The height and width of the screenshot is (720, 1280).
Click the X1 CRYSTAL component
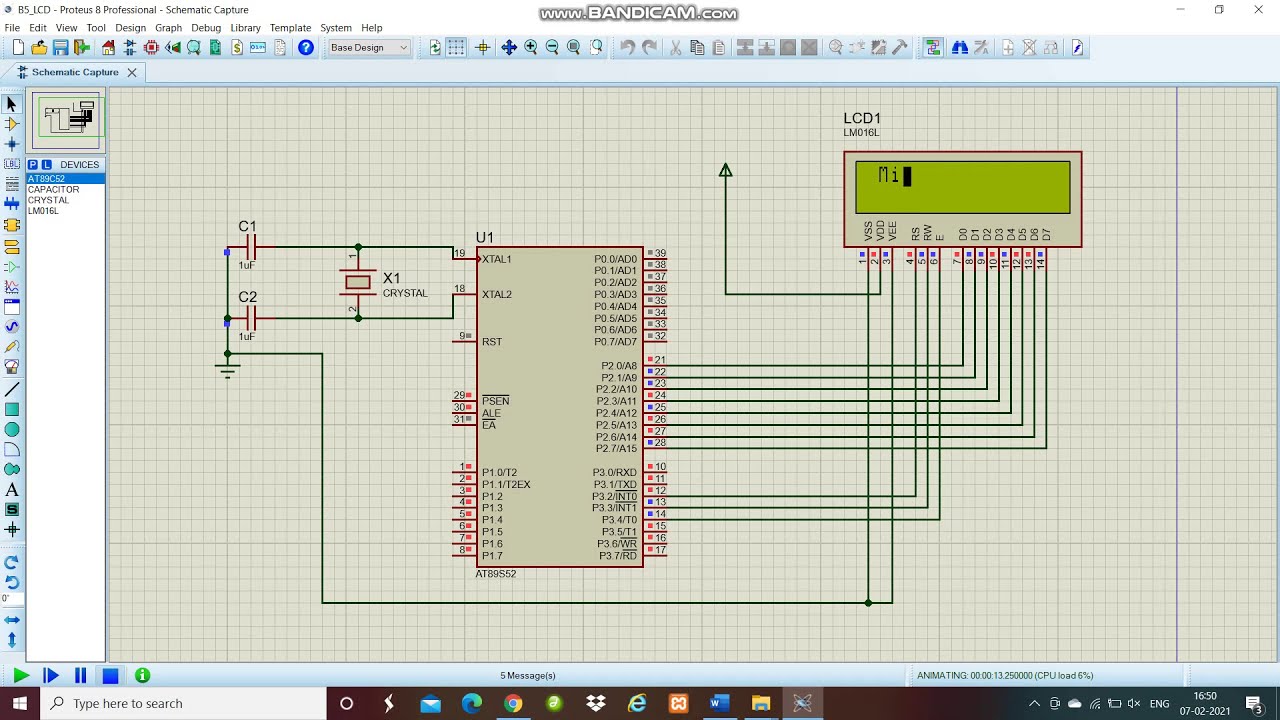pyautogui.click(x=358, y=283)
